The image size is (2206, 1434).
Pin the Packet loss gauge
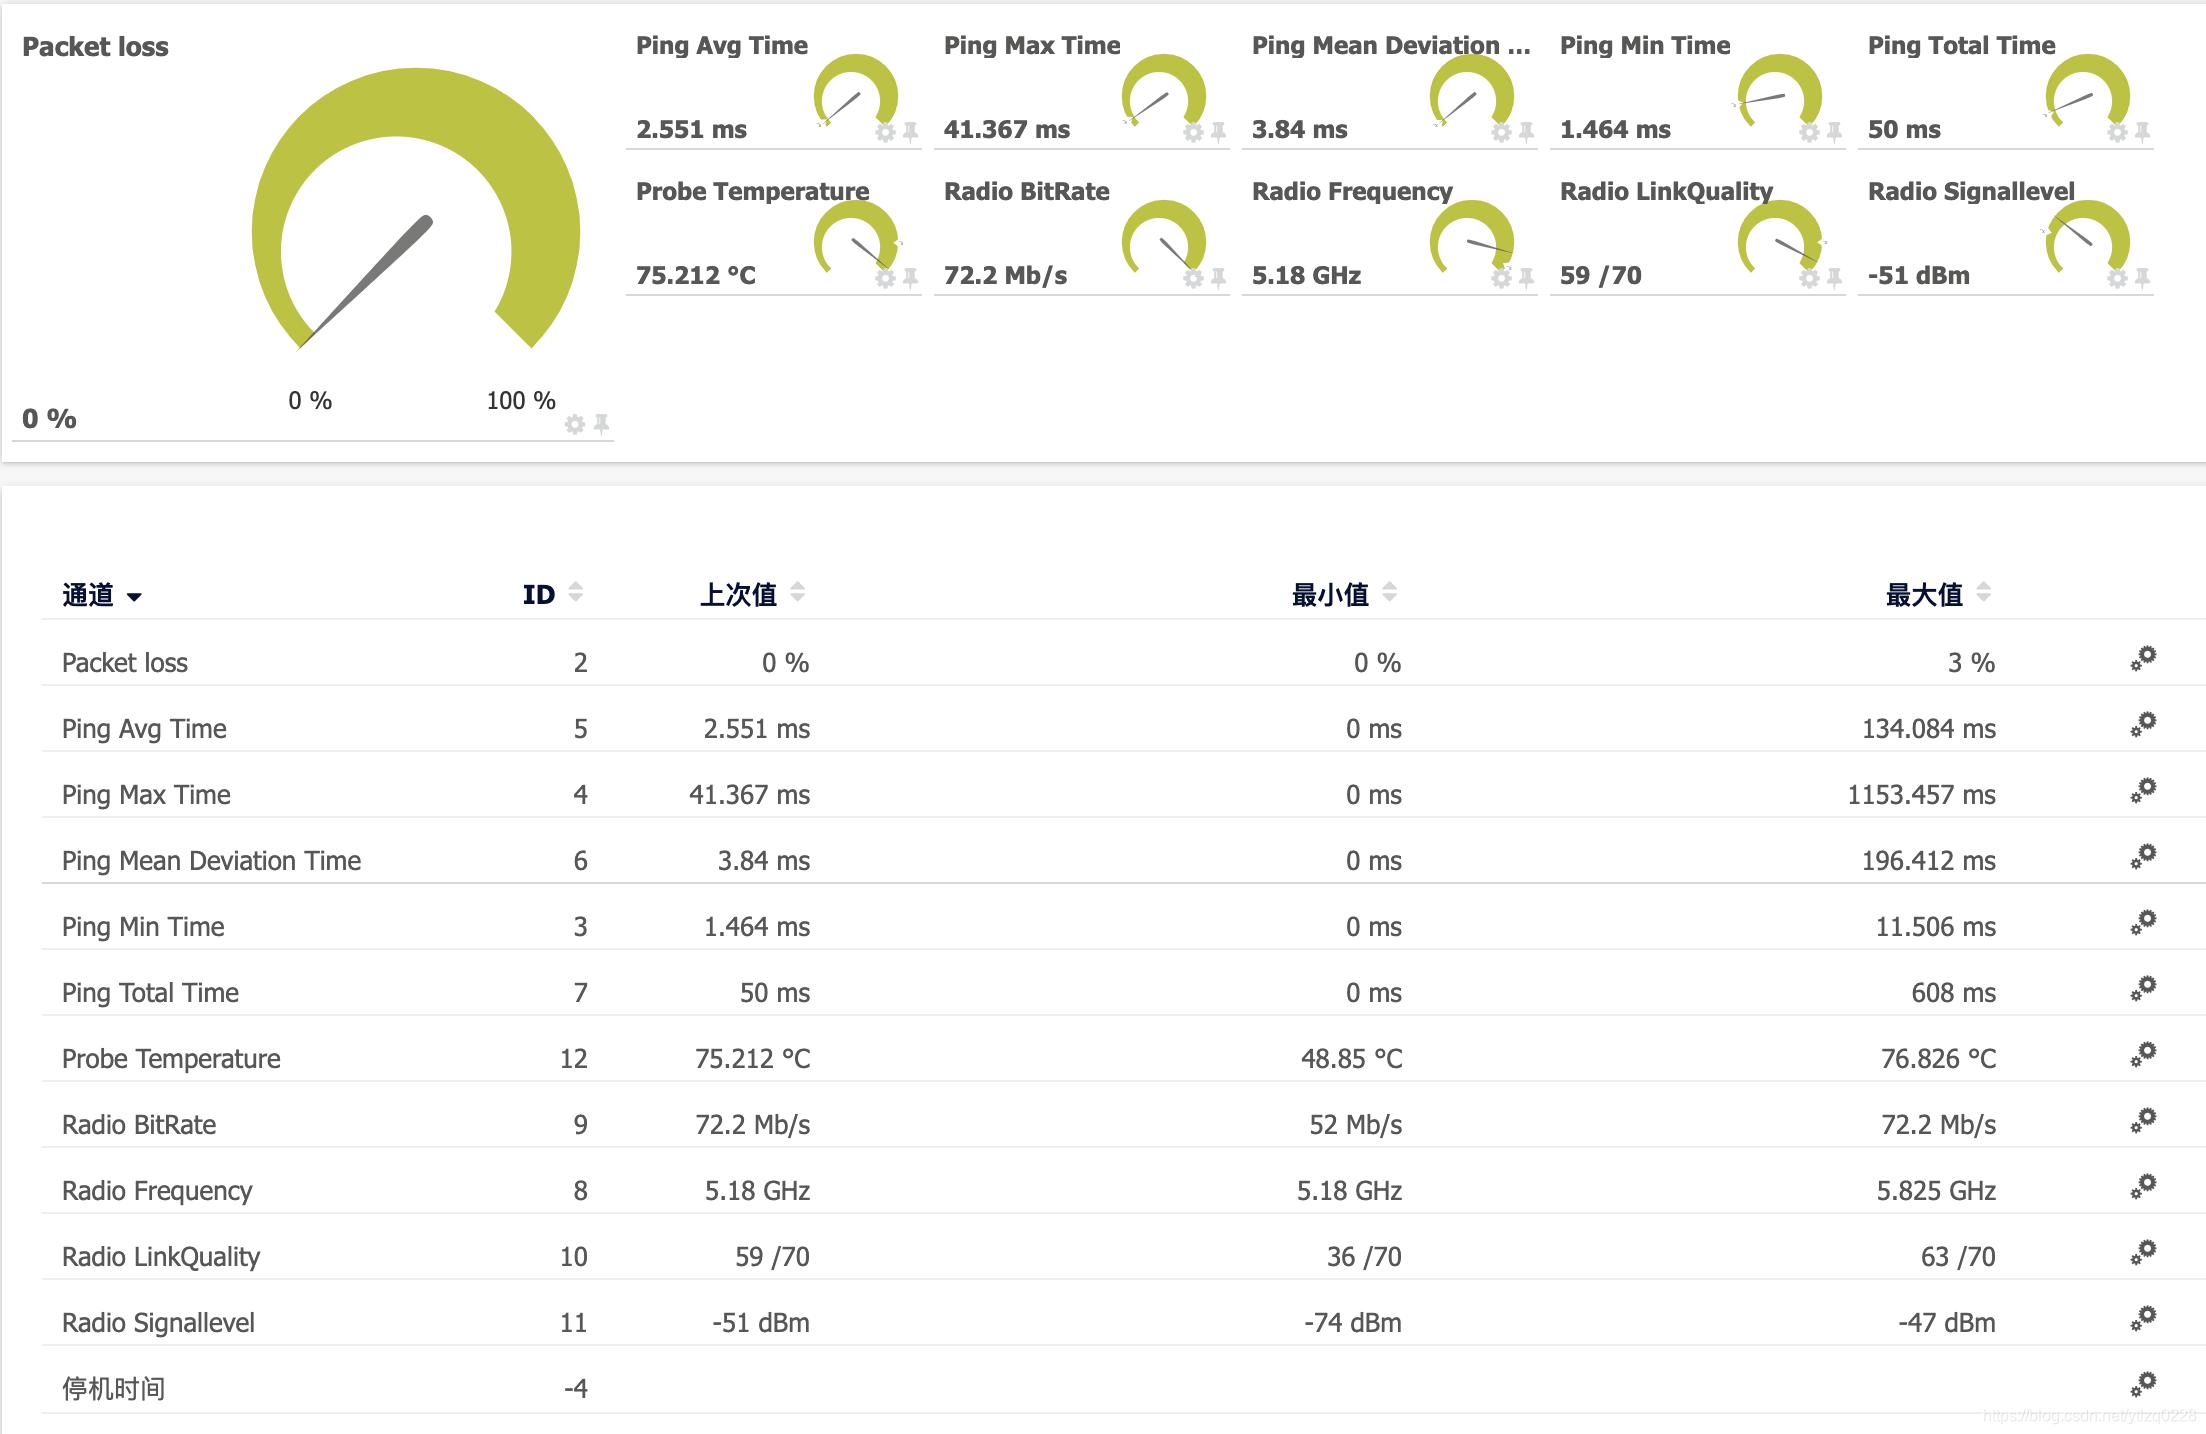(601, 424)
